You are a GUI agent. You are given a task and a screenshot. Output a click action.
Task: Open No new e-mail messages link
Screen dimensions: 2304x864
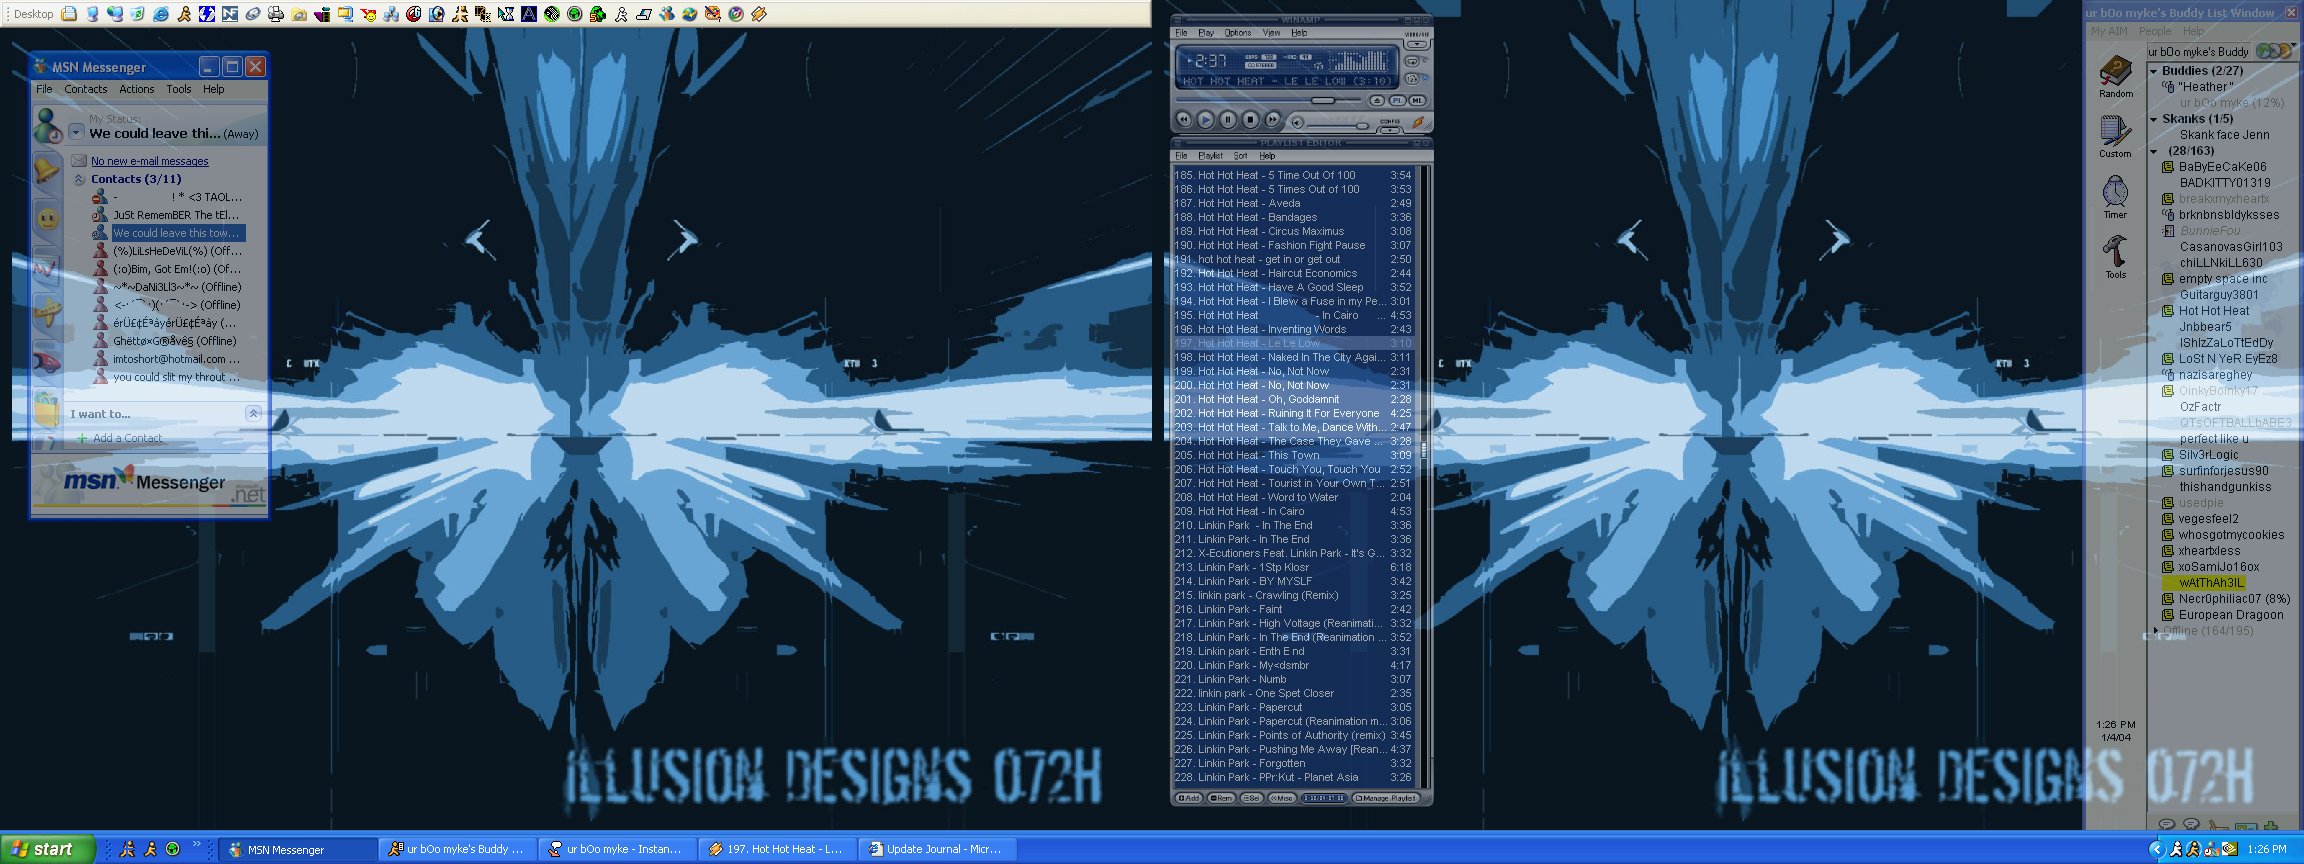click(x=150, y=161)
